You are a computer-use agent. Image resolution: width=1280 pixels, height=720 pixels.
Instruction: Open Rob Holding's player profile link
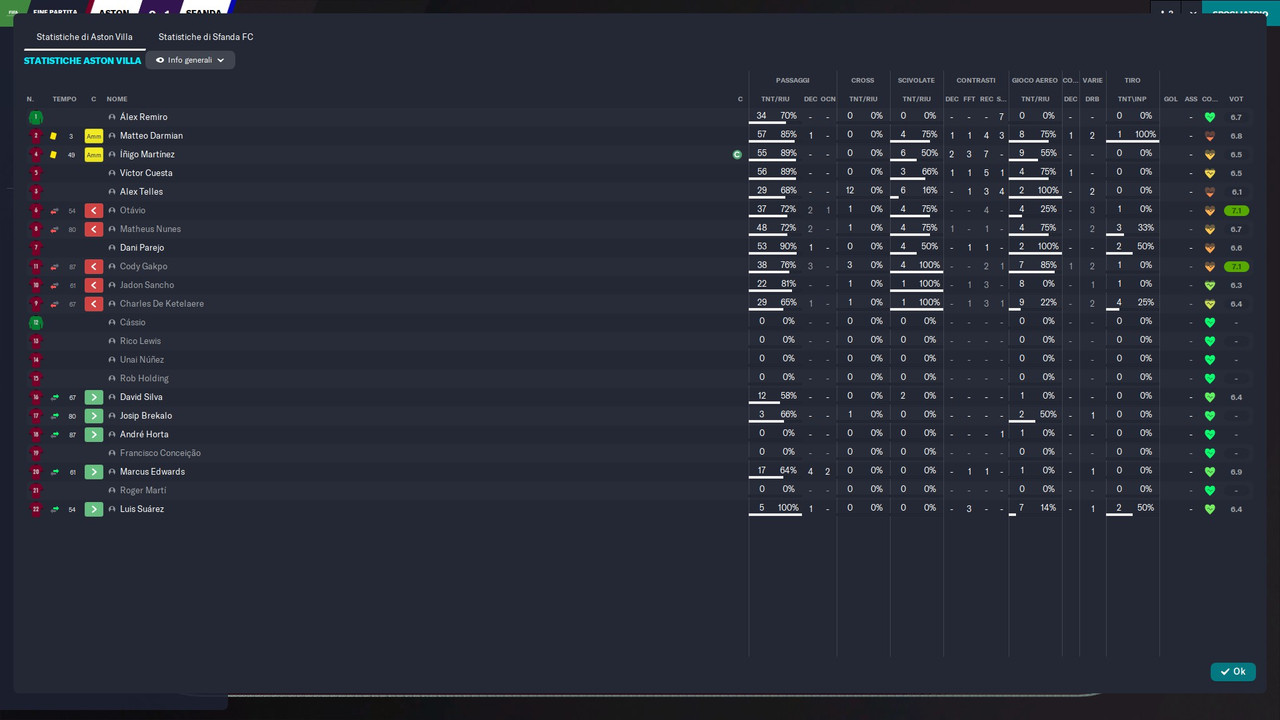pyautogui.click(x=144, y=379)
